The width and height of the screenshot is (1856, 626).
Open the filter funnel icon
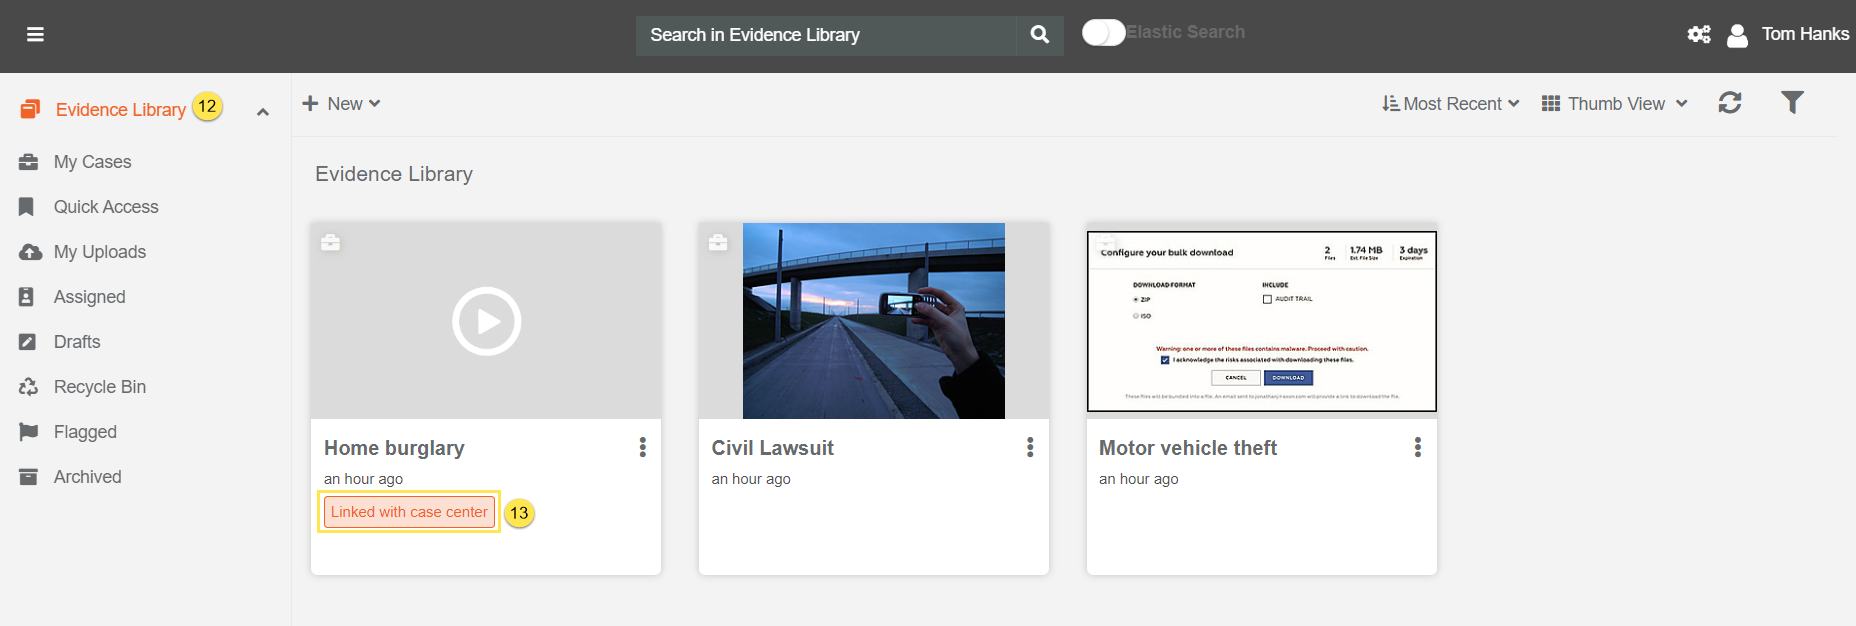[1792, 103]
